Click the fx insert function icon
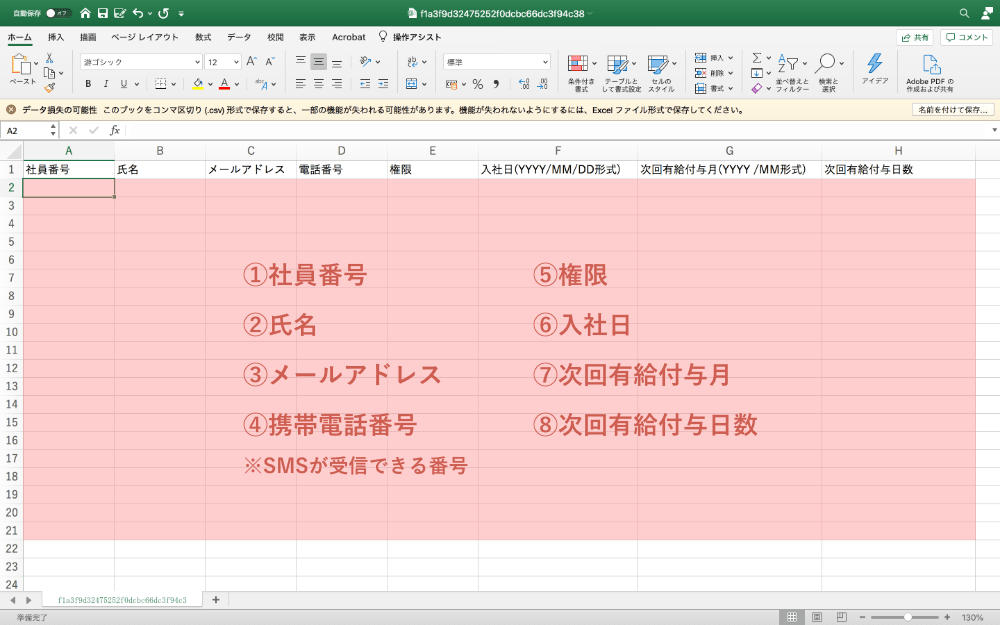 (115, 130)
